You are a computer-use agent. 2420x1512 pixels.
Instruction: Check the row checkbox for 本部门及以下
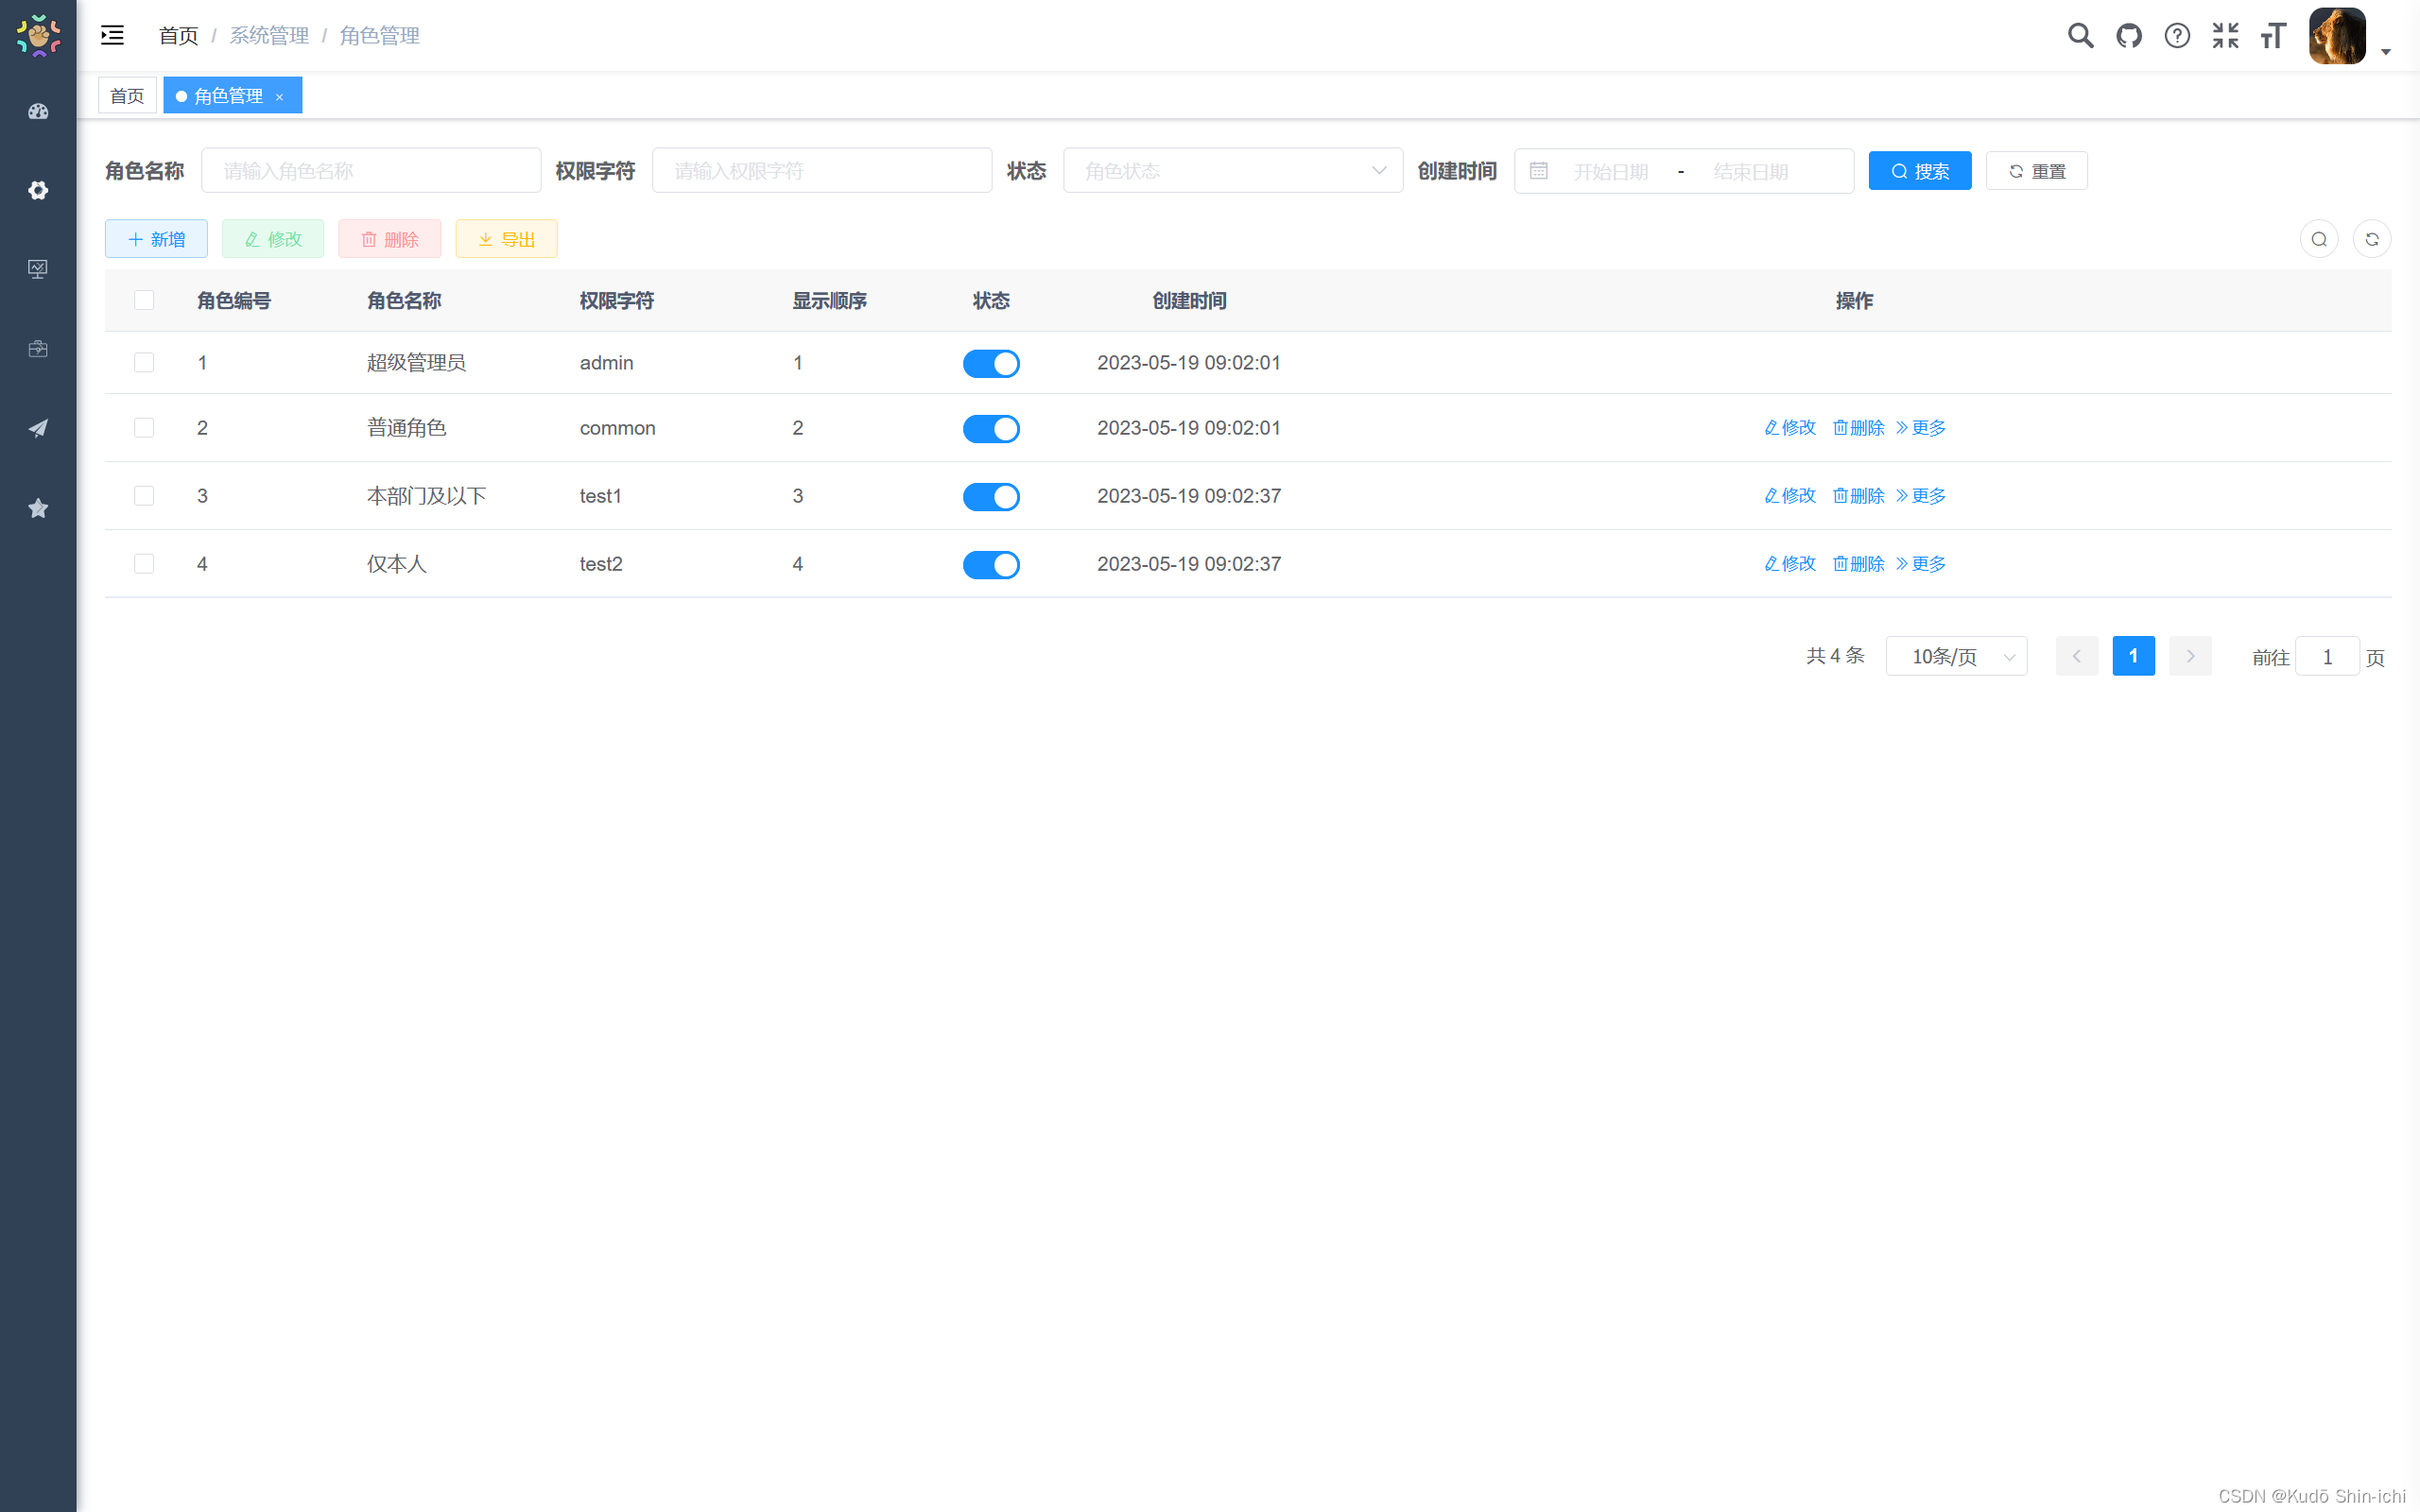pyautogui.click(x=144, y=496)
